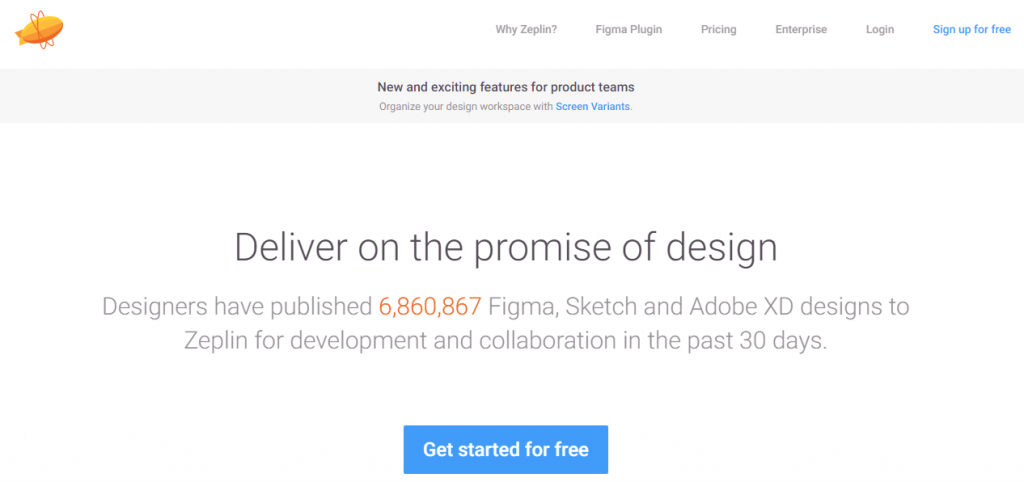Follow the Screen Variants link
Viewport: 1024px width, 482px height.
tap(593, 106)
